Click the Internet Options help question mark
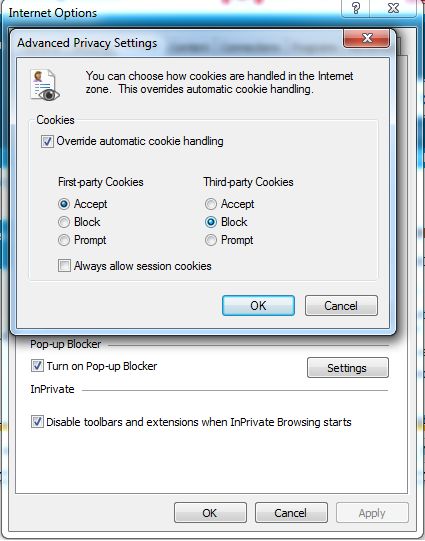The width and height of the screenshot is (425, 541). [x=356, y=8]
